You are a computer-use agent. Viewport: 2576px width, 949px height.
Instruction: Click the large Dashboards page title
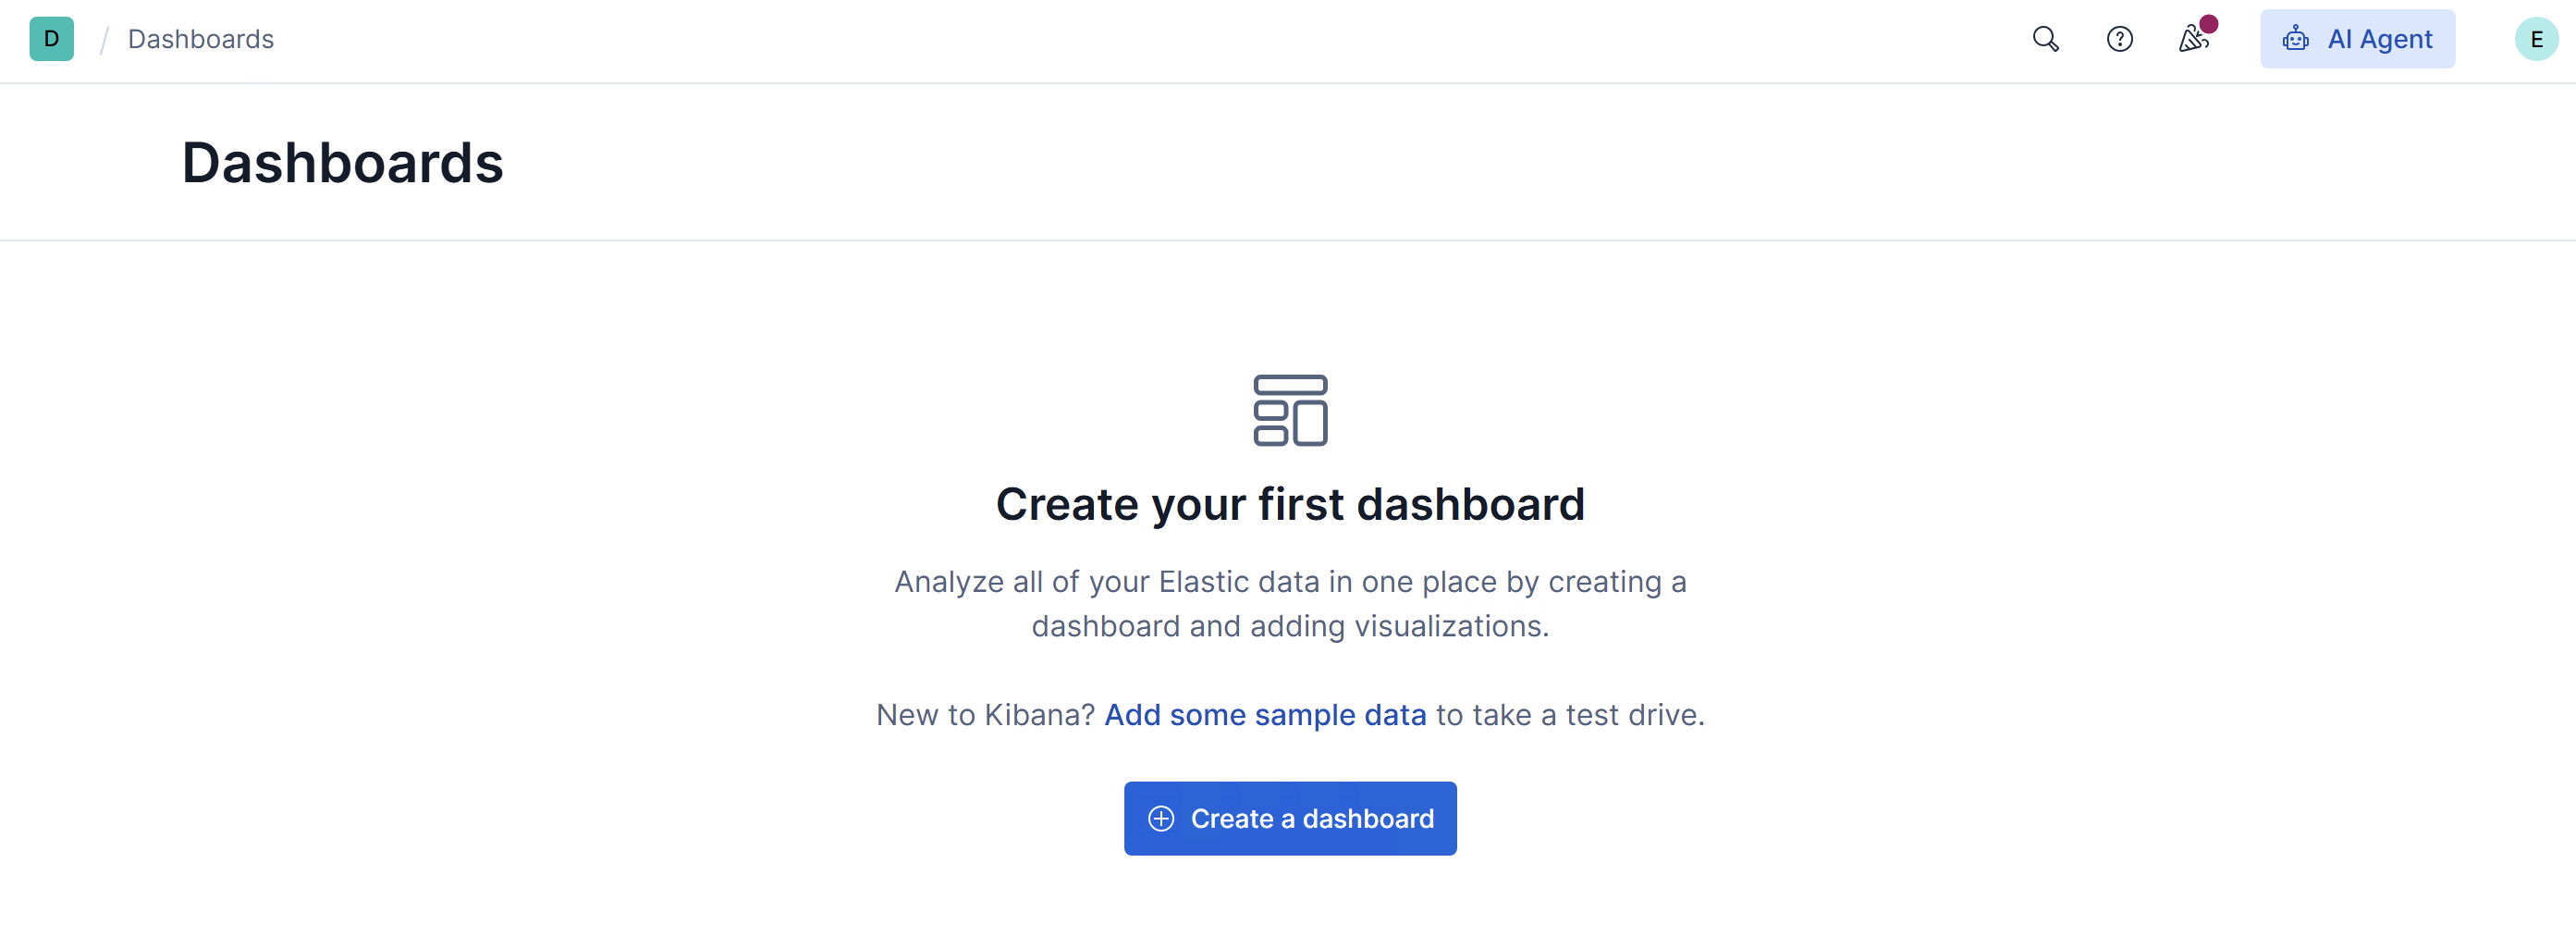pos(342,162)
